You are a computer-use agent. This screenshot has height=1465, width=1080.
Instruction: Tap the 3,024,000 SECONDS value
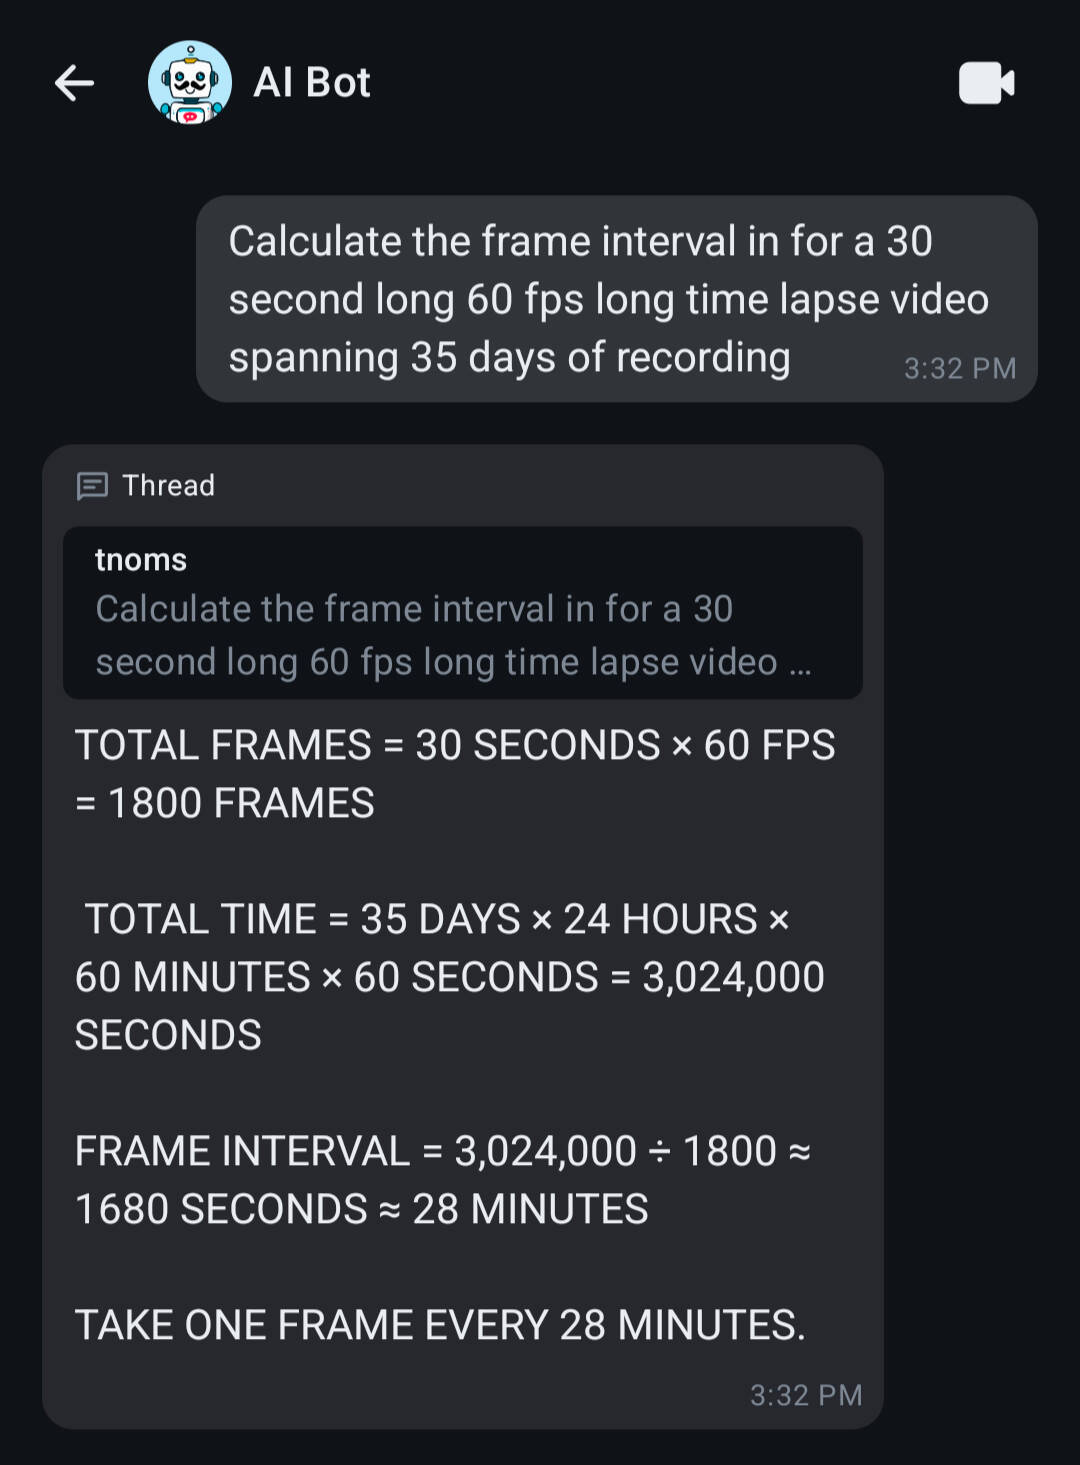click(450, 1006)
